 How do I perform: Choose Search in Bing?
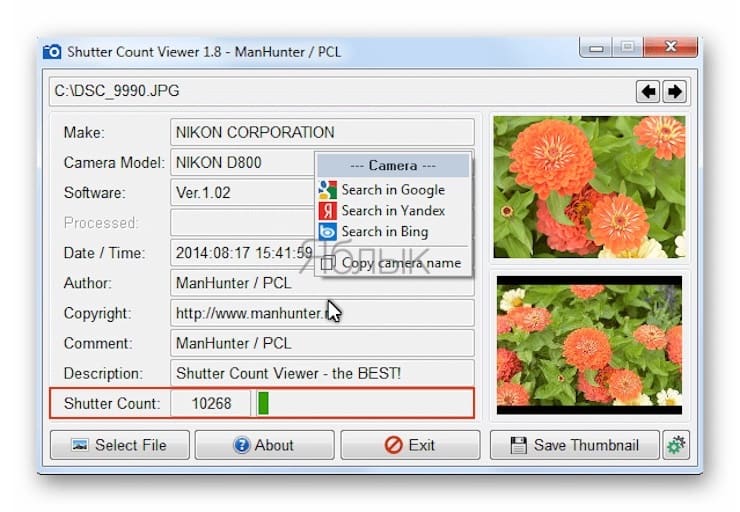(393, 232)
